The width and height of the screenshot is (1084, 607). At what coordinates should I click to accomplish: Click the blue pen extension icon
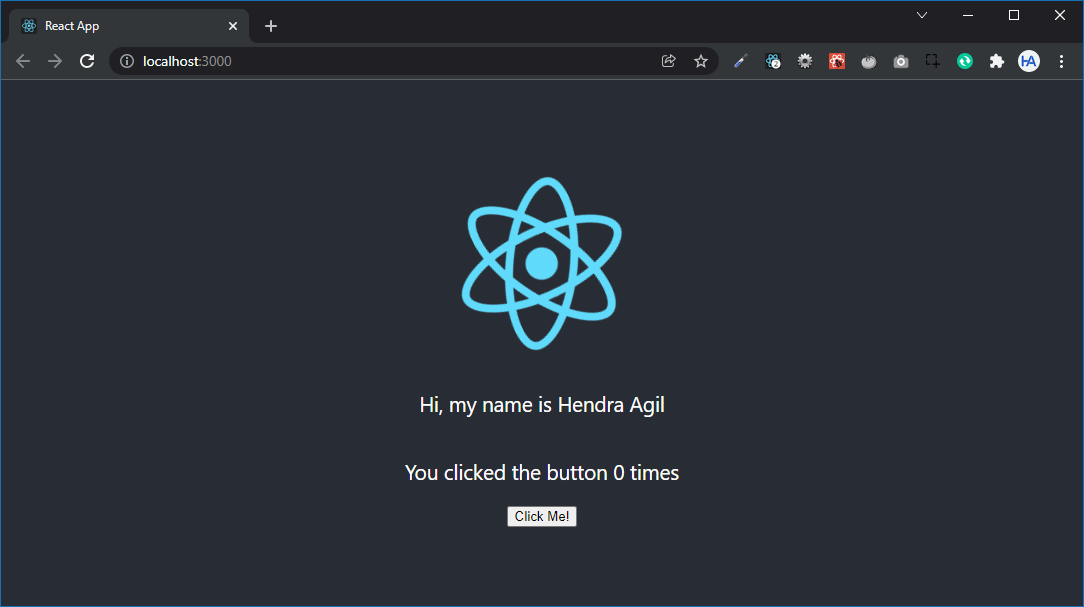point(740,61)
